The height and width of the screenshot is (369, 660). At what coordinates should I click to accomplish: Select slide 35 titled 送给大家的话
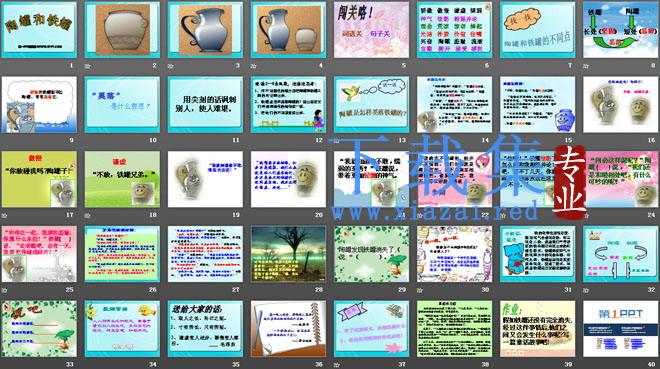point(205,329)
